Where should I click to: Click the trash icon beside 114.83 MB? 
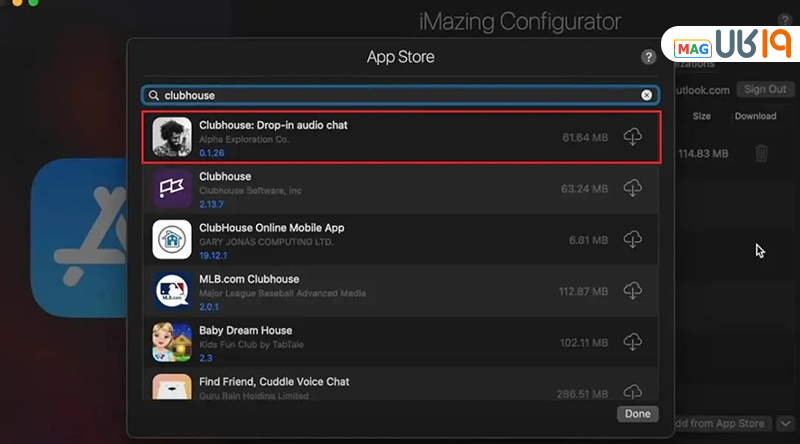pos(761,153)
